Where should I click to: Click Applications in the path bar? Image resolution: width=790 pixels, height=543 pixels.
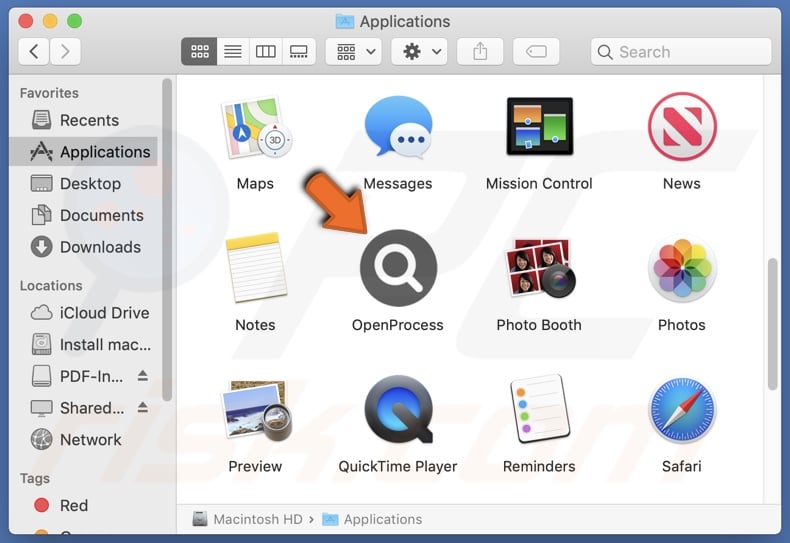pos(372,519)
